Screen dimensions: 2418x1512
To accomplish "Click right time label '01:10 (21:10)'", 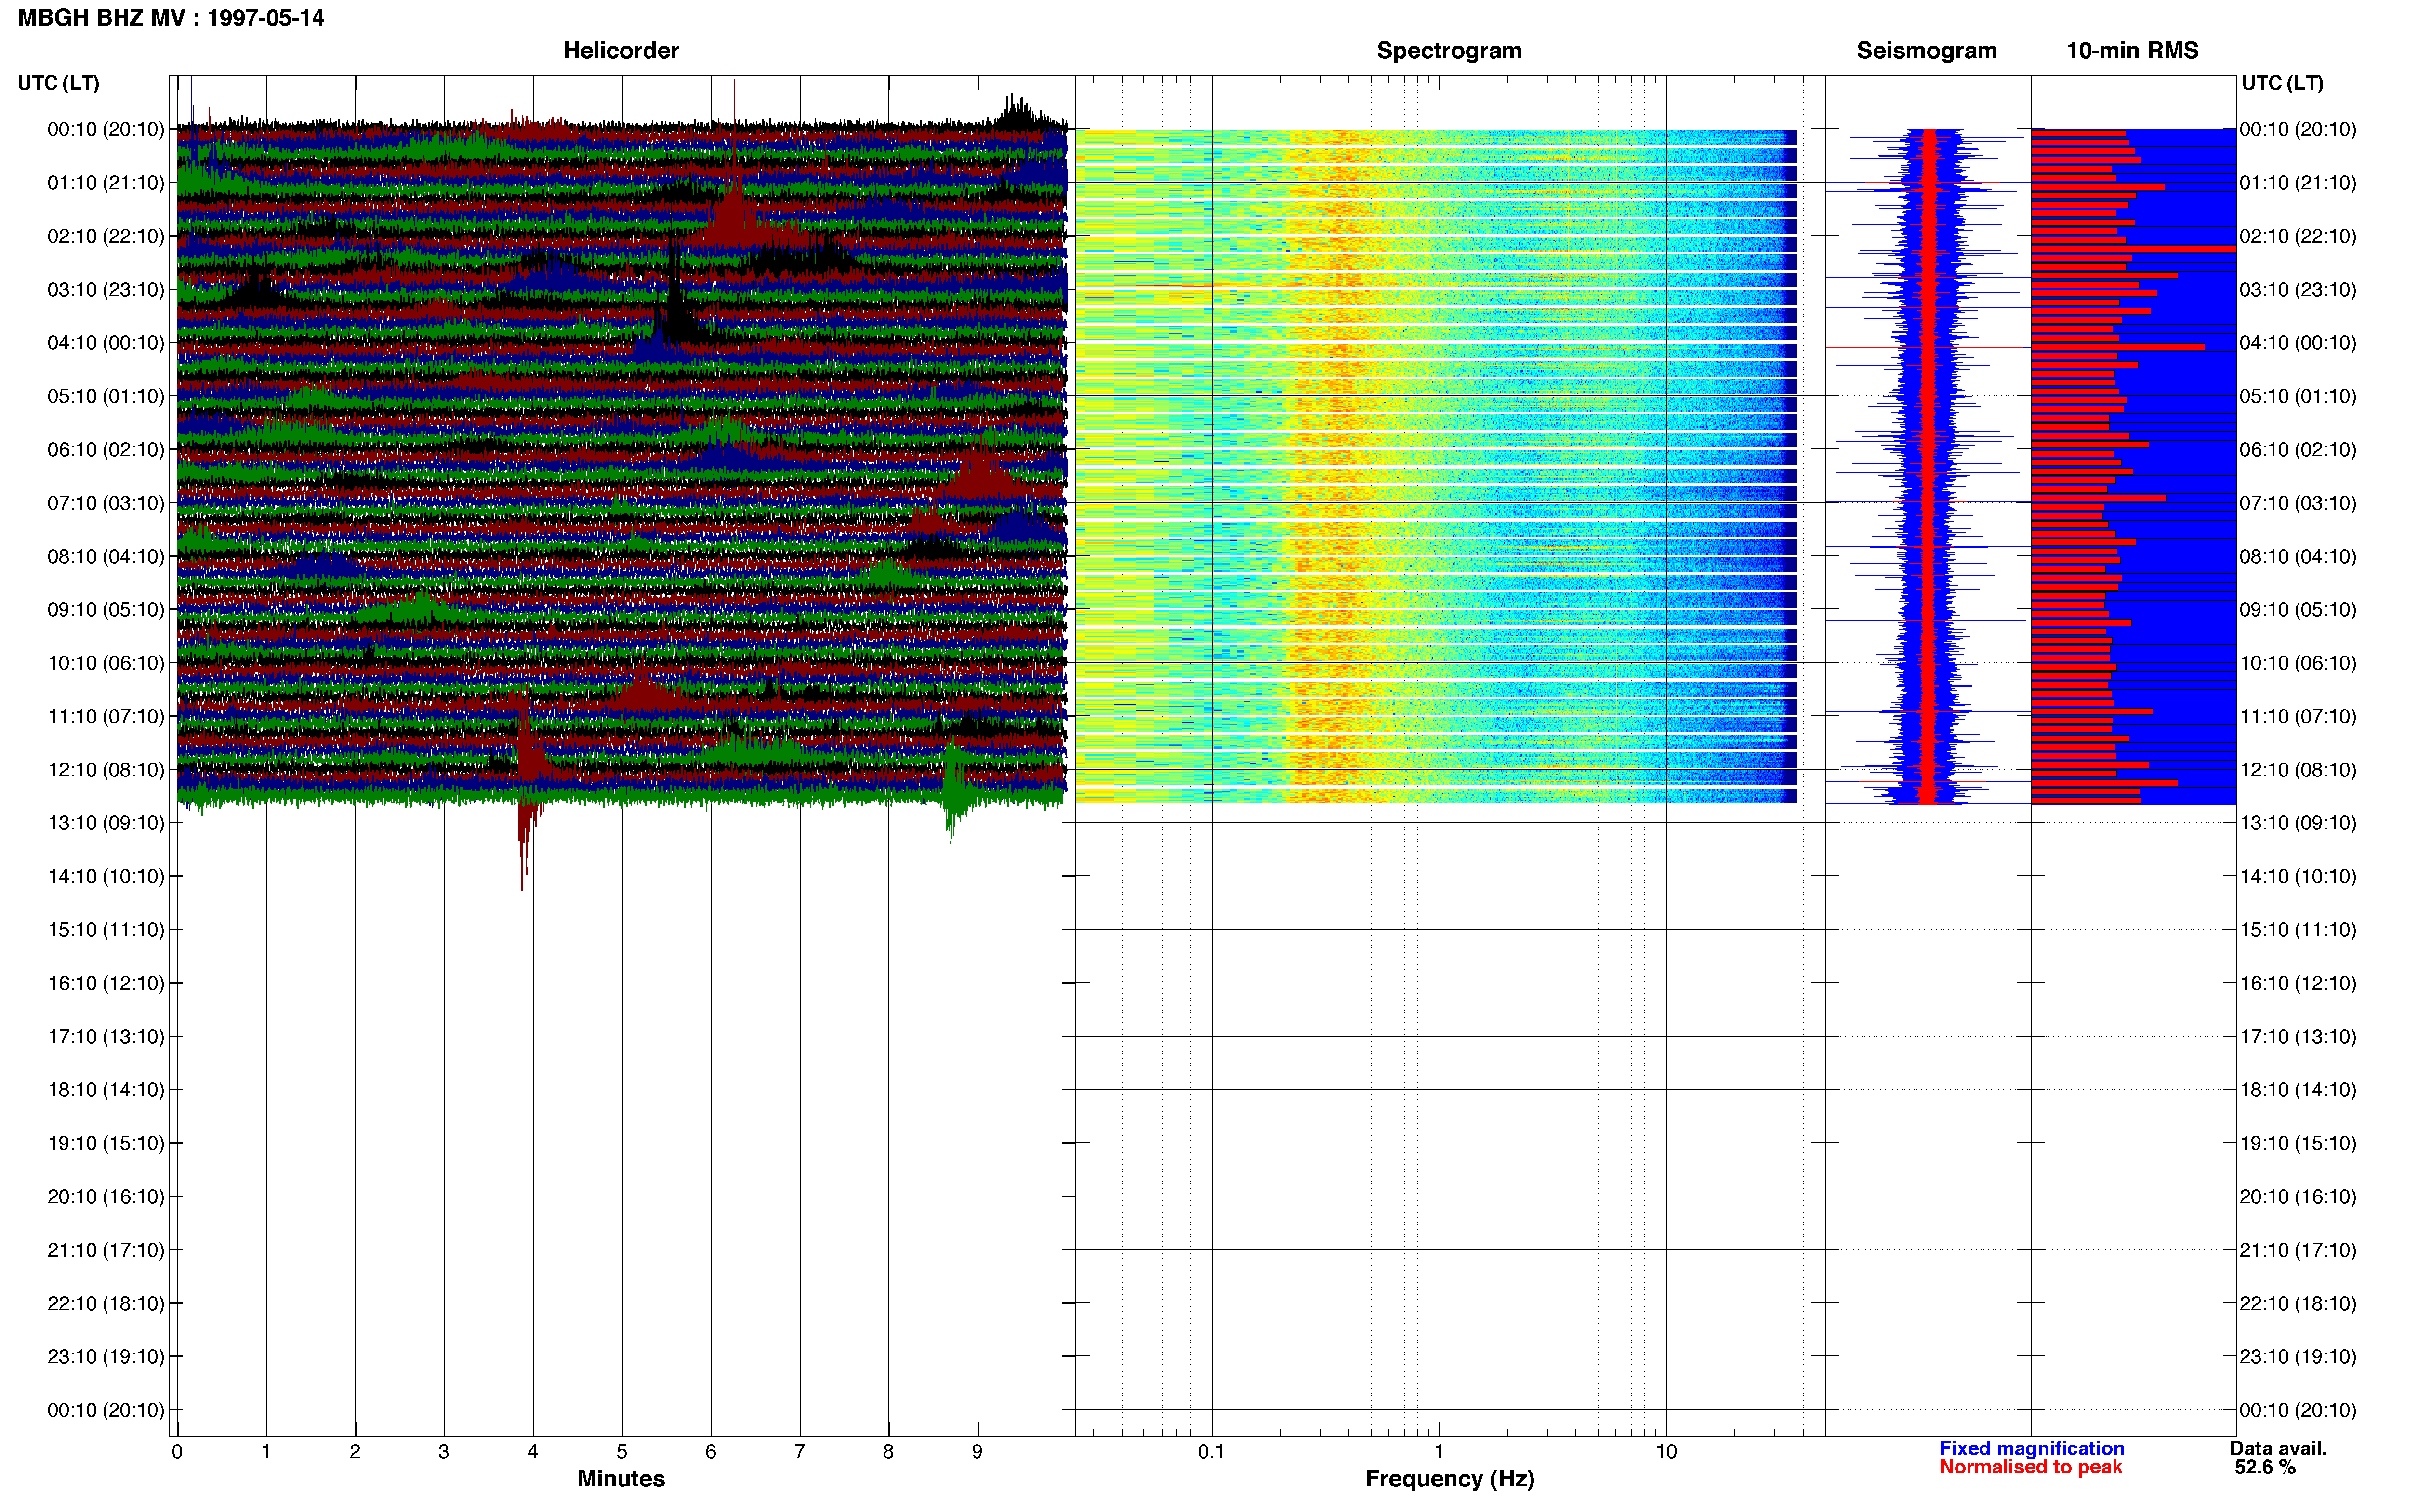I will 2298,183.
